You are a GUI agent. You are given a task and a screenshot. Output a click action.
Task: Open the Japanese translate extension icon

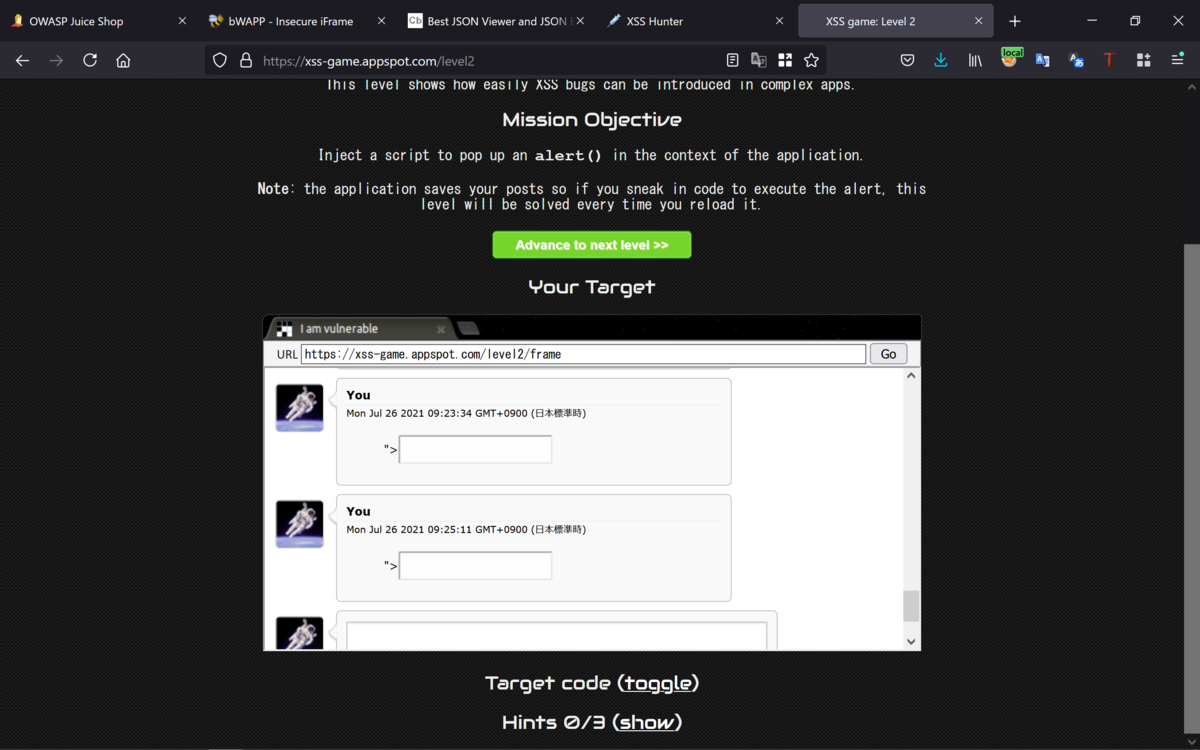(1076, 60)
